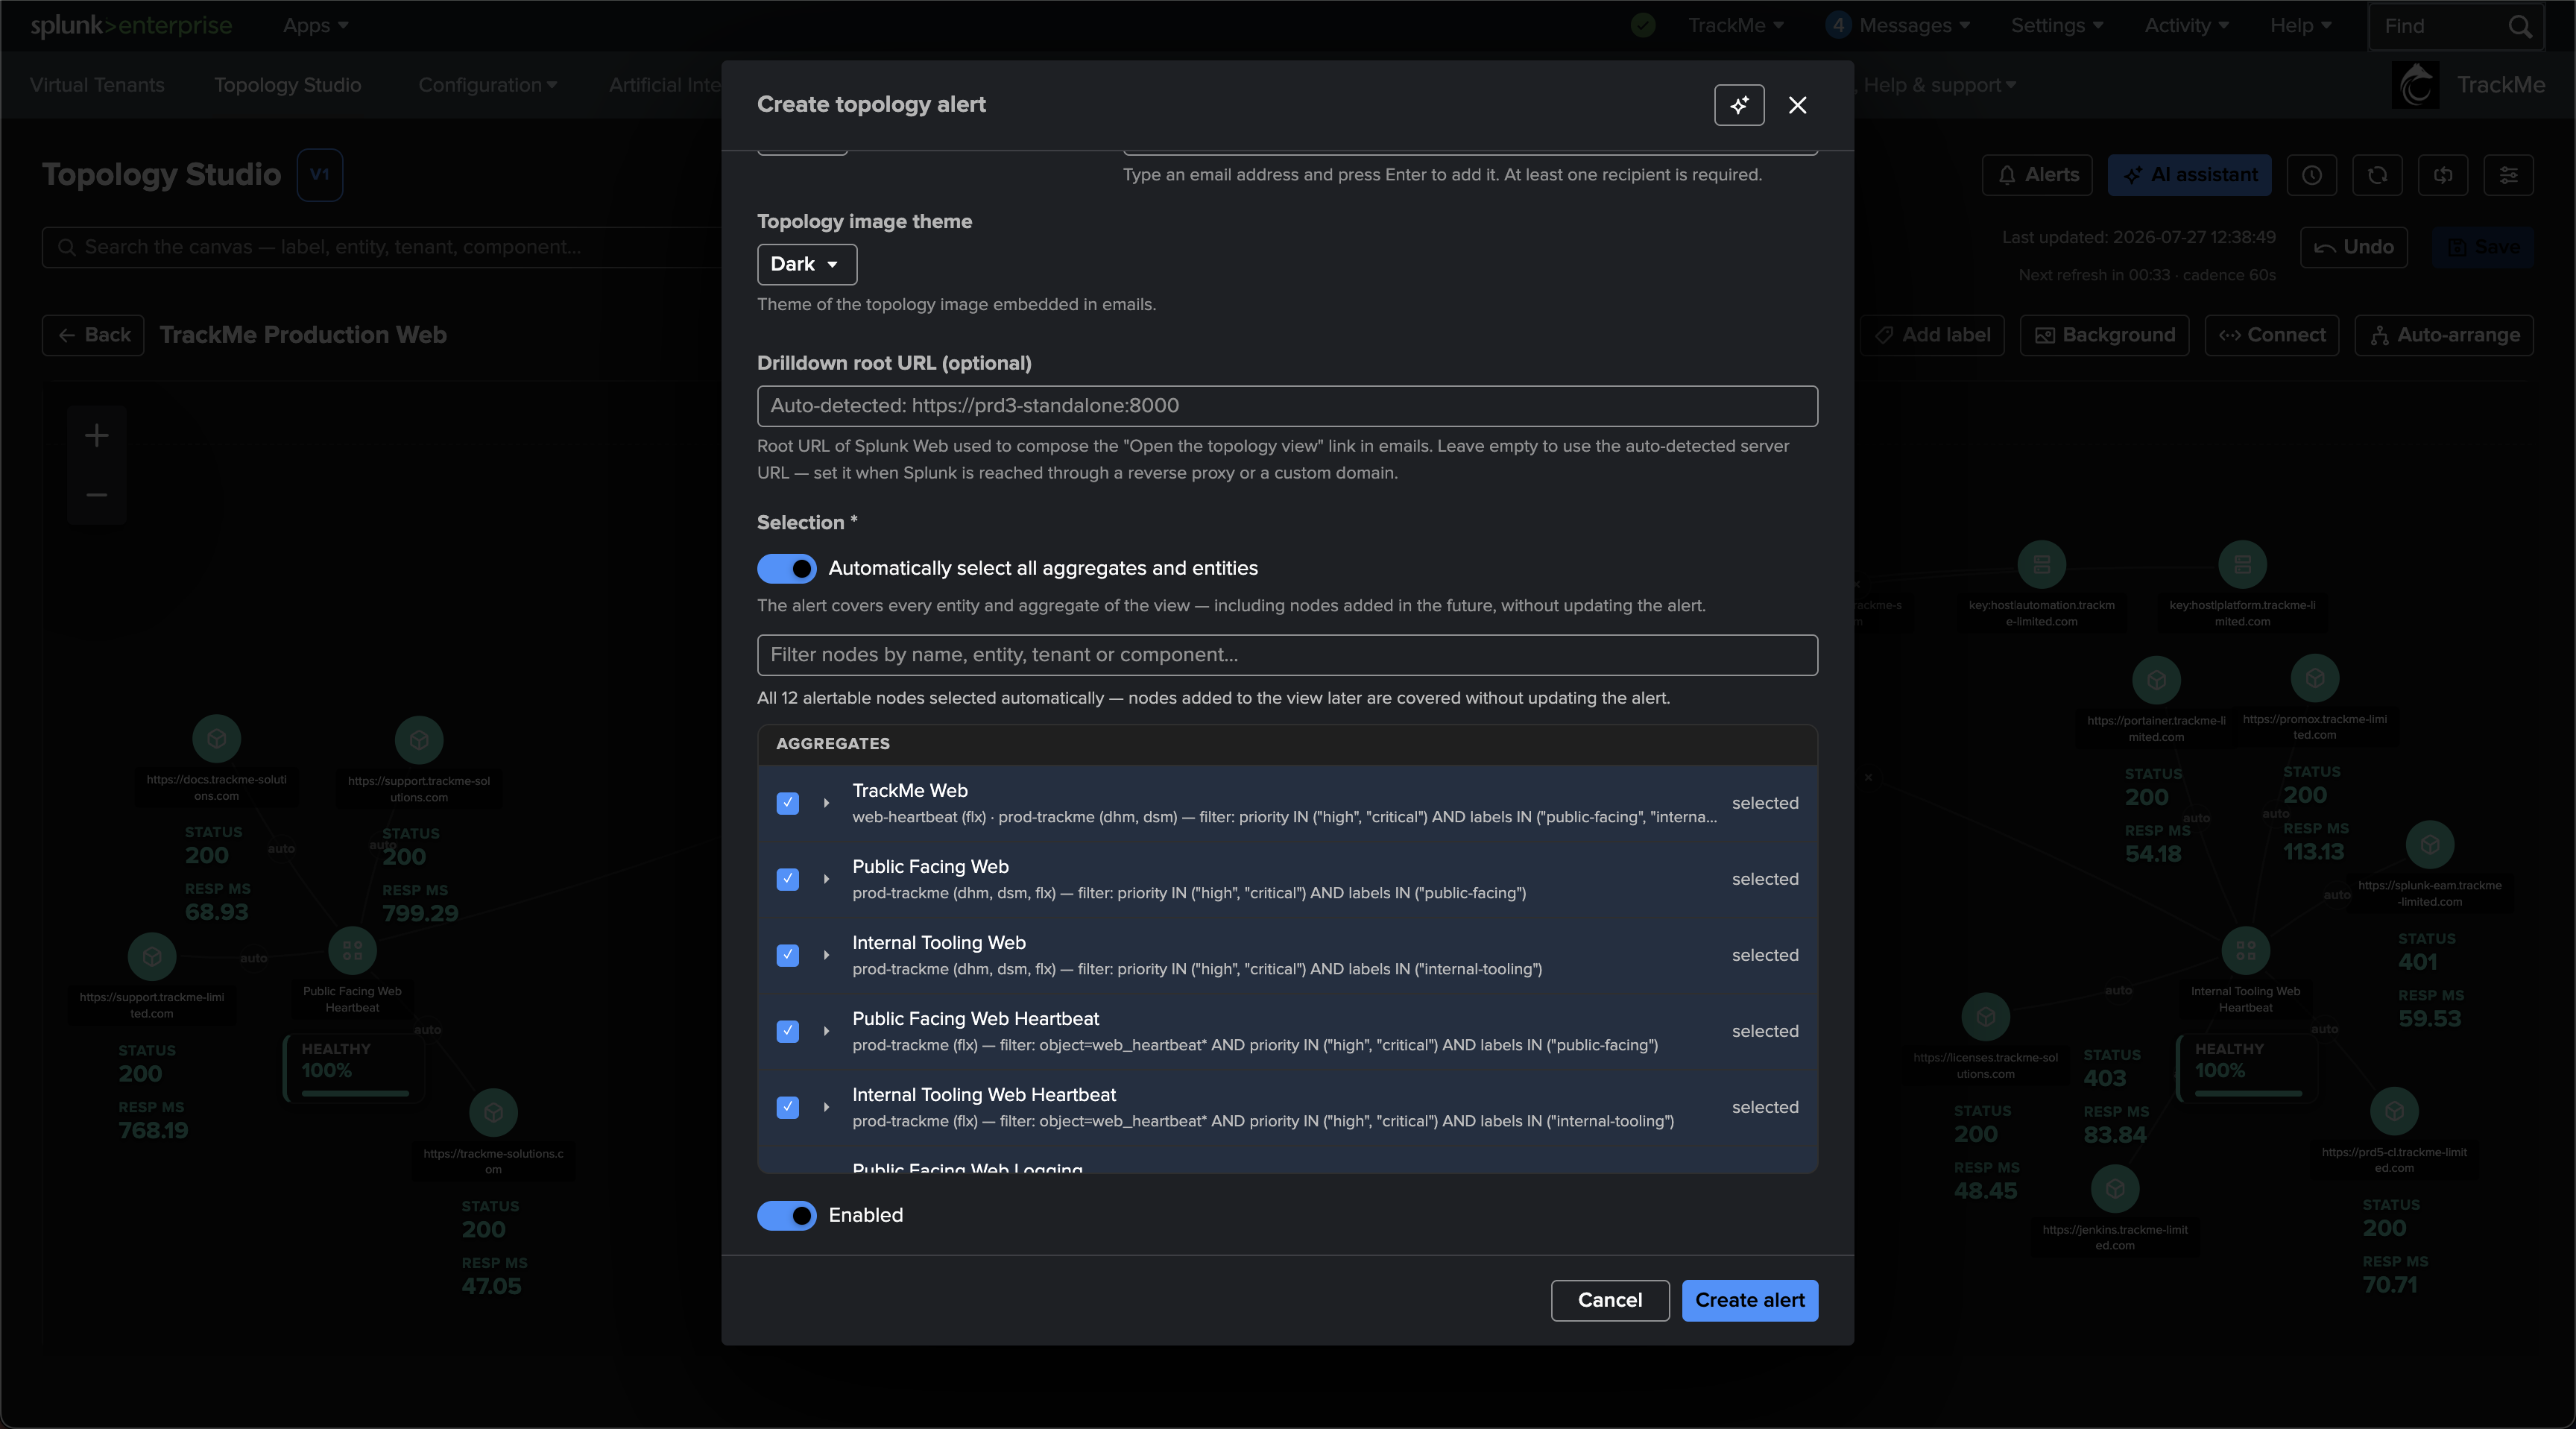Expand the Internal Tooling Web aggregate row
The image size is (2576, 1429).
tap(826, 955)
